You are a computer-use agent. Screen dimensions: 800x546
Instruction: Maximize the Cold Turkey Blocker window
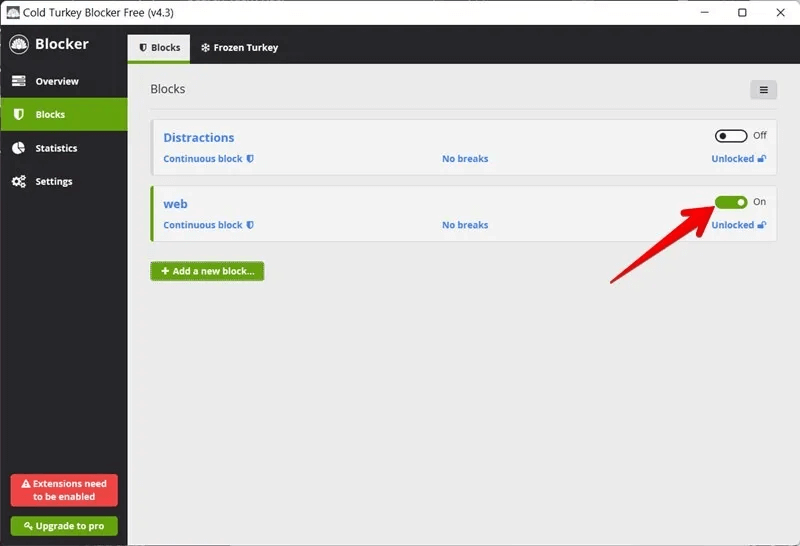click(742, 12)
